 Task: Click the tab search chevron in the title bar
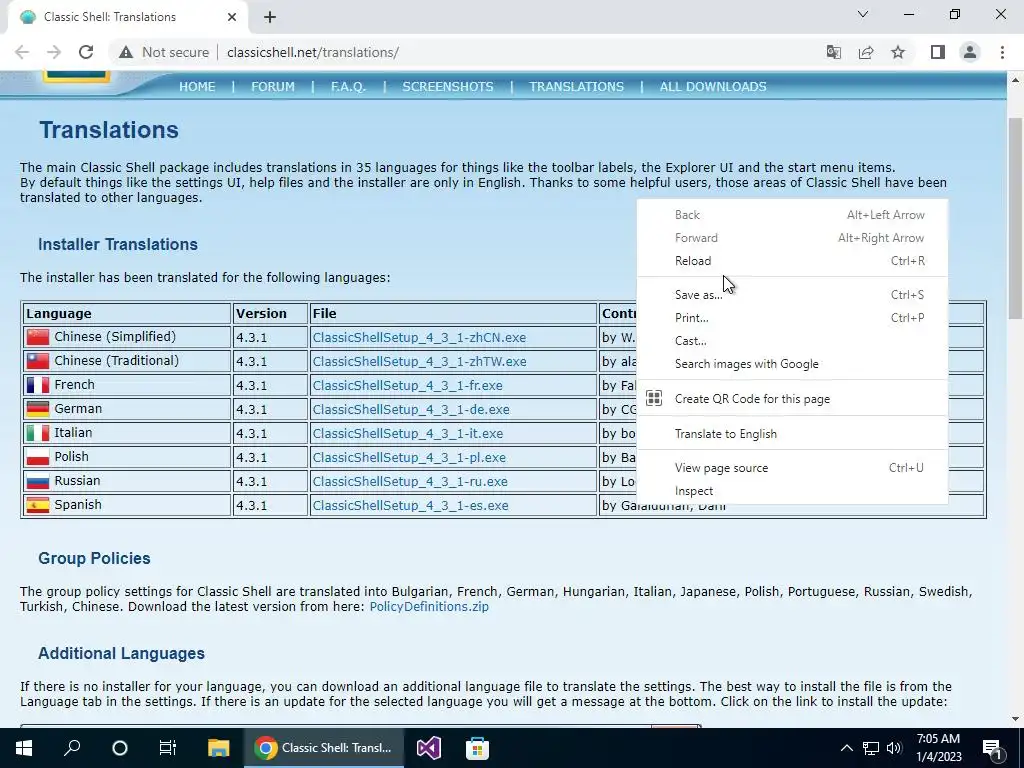(x=863, y=14)
